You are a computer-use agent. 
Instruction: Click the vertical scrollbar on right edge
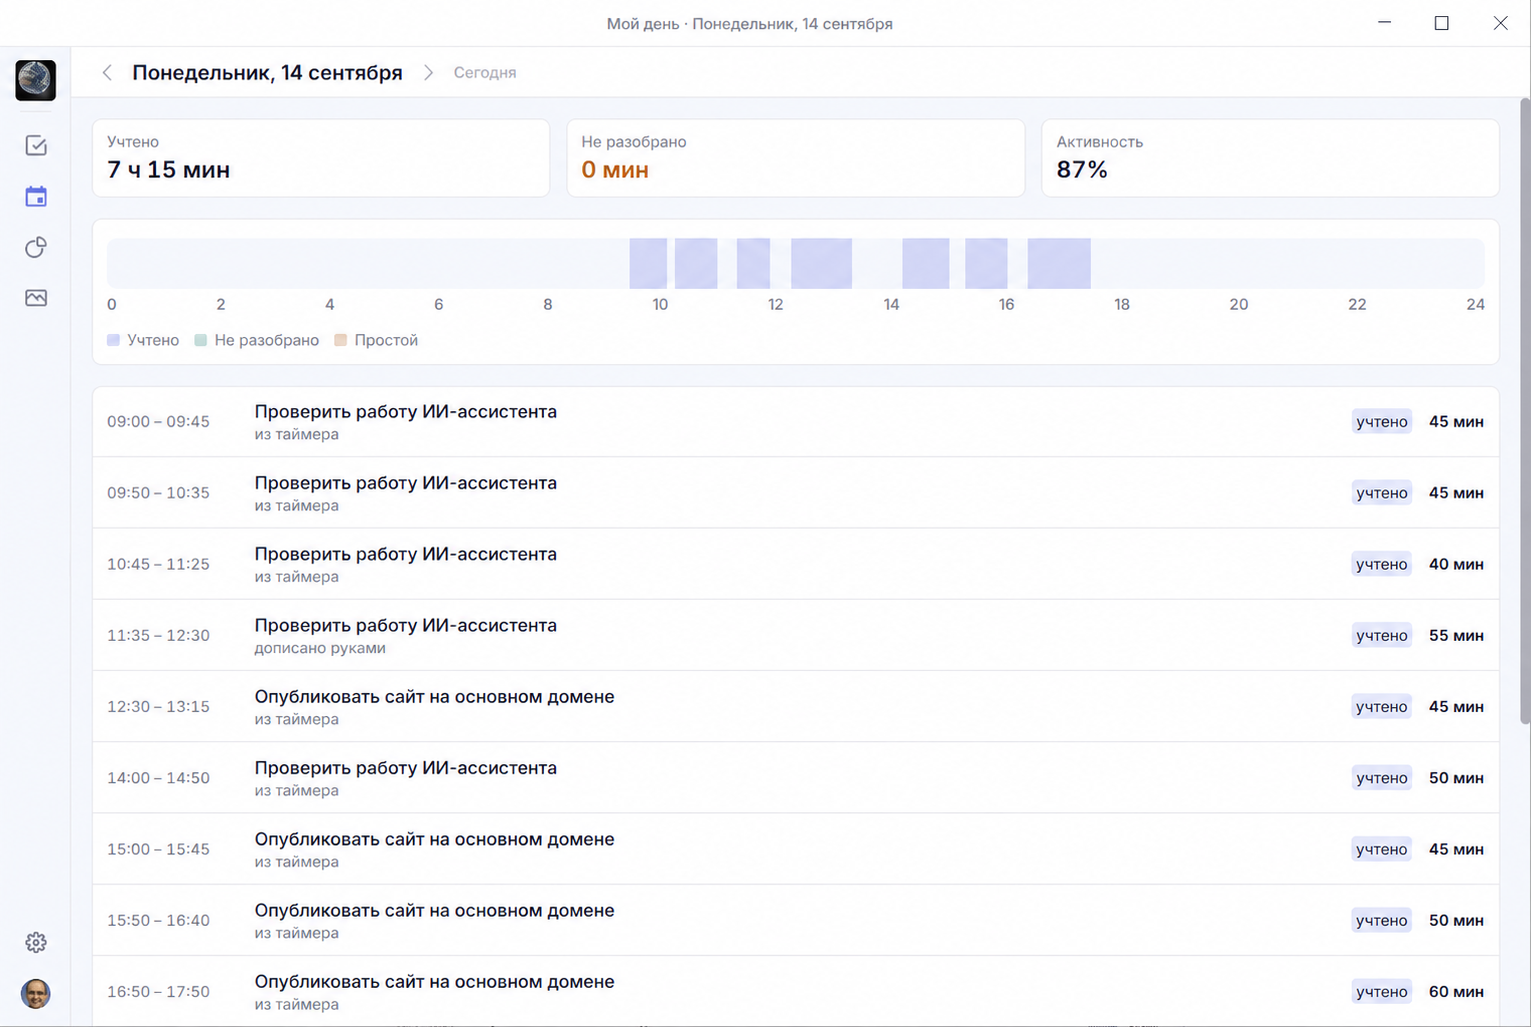[1525, 410]
